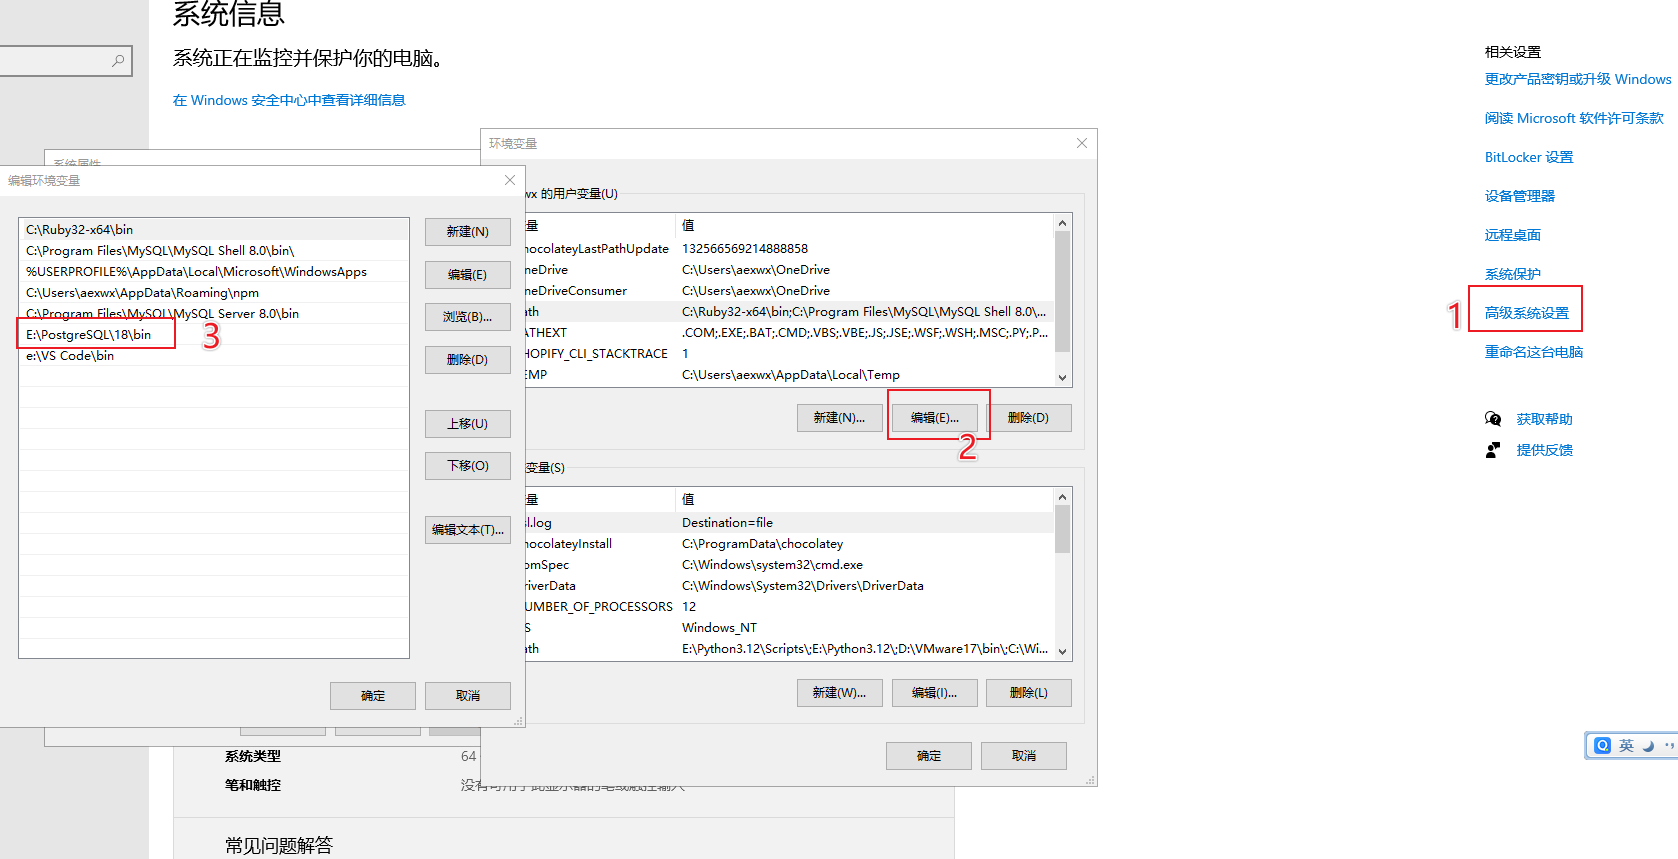Click Move Up button
1678x859 pixels.
[468, 424]
